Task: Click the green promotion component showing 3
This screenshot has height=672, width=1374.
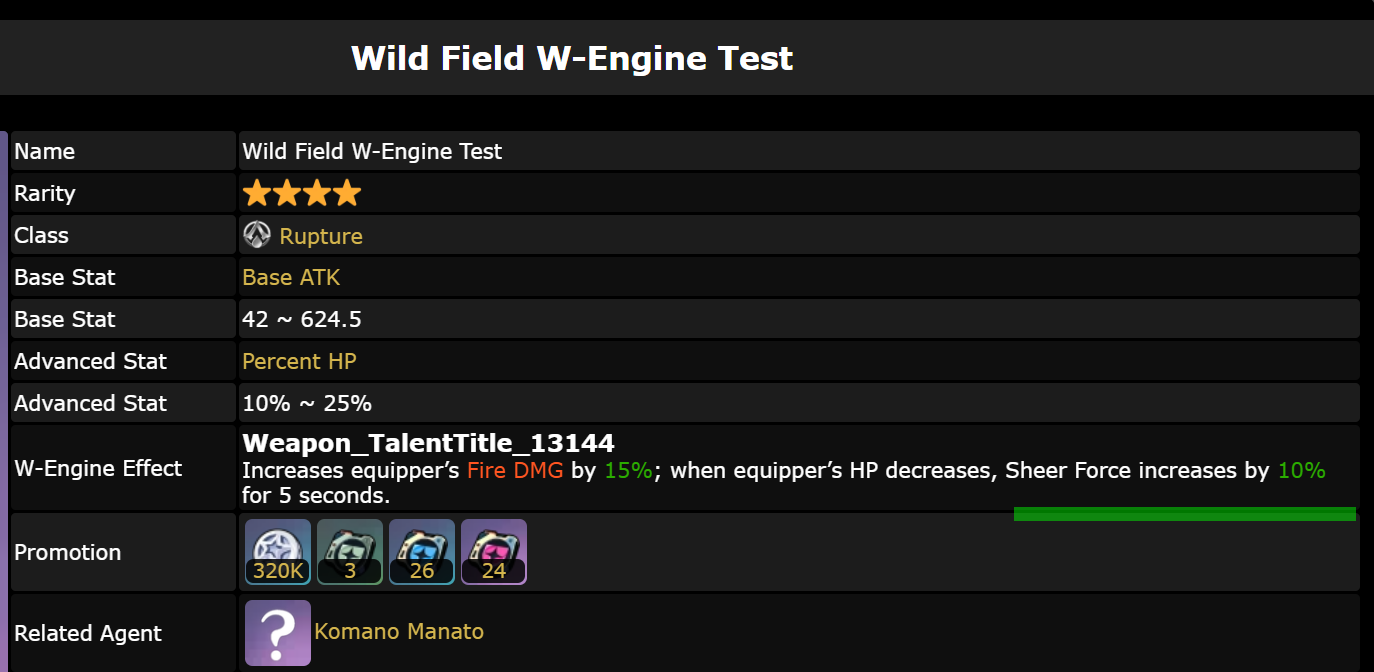Action: click(x=350, y=551)
